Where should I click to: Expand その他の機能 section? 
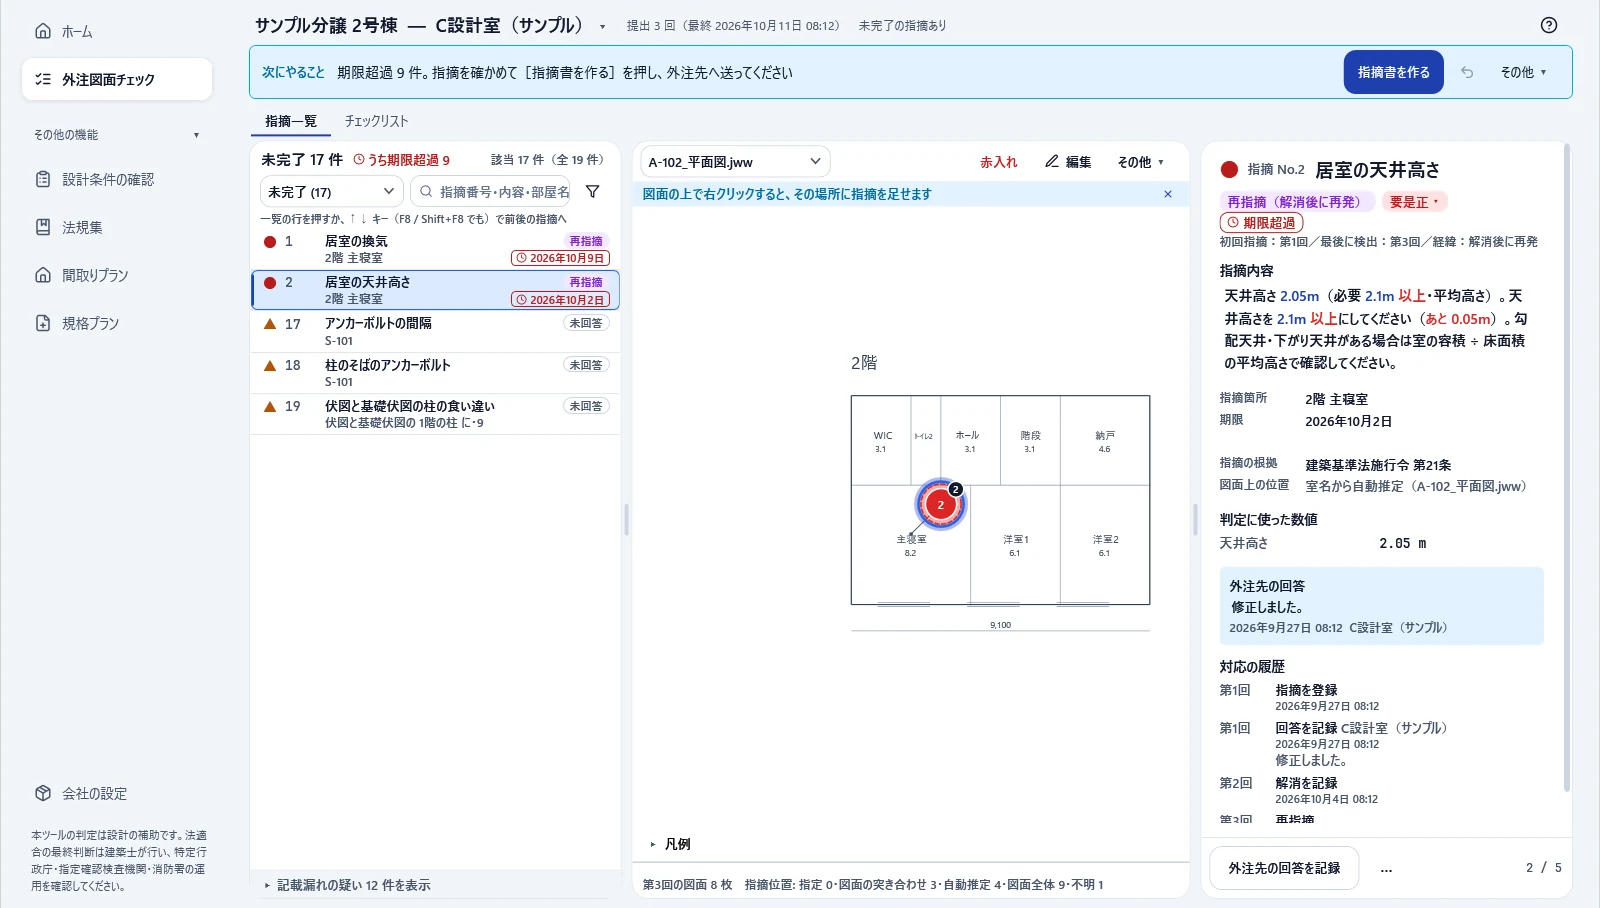click(x=117, y=134)
